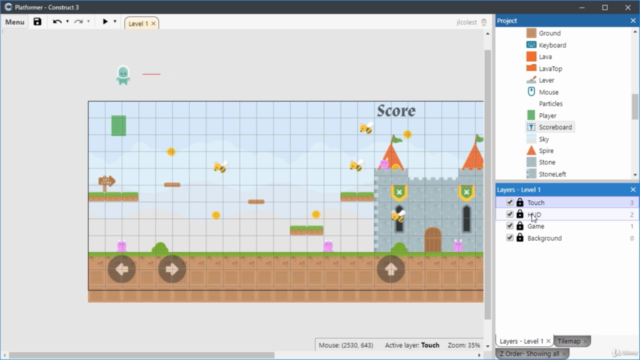Toggle visibility of the Touch layer

(509, 202)
